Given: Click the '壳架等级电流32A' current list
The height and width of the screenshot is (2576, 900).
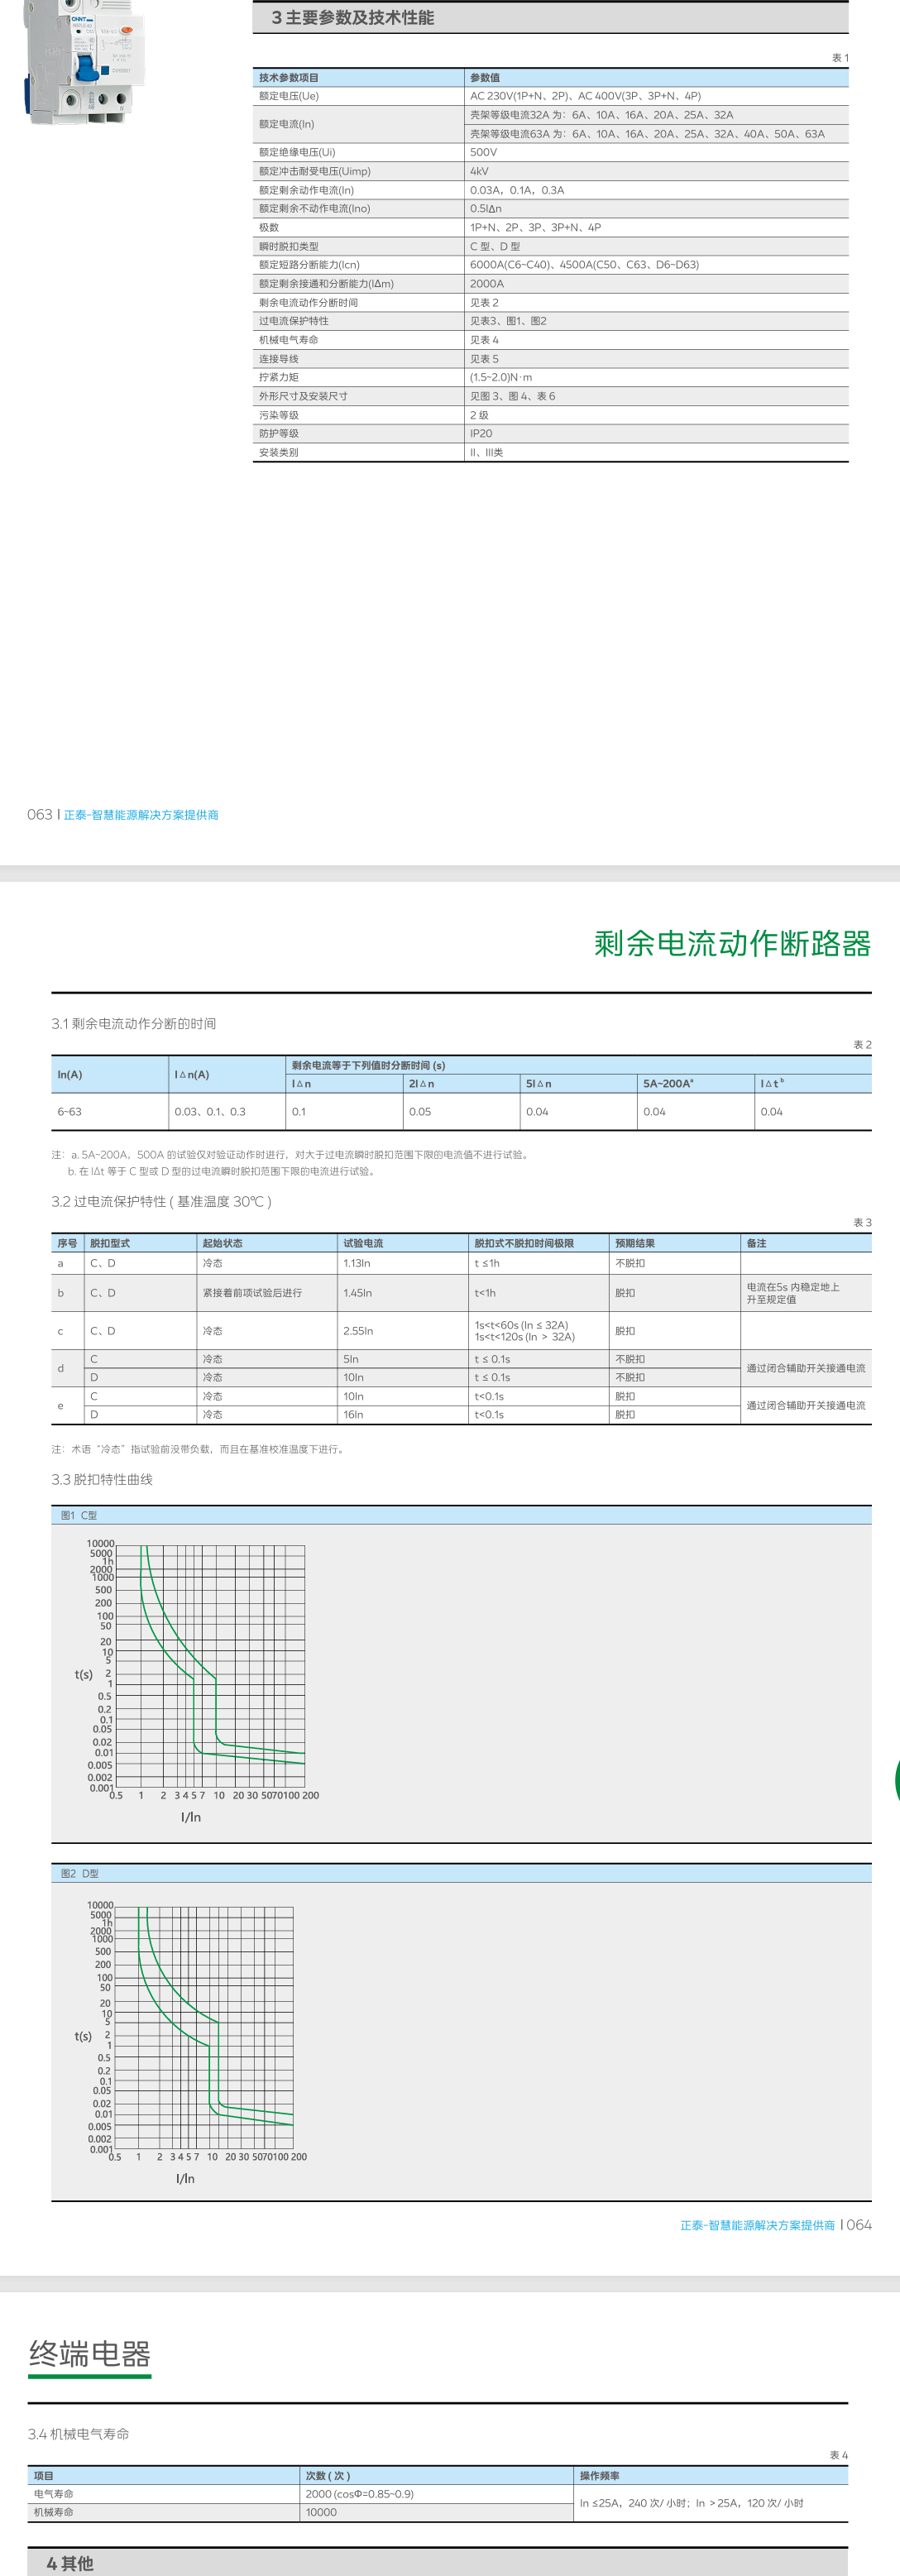Looking at the screenshot, I should click(602, 115).
